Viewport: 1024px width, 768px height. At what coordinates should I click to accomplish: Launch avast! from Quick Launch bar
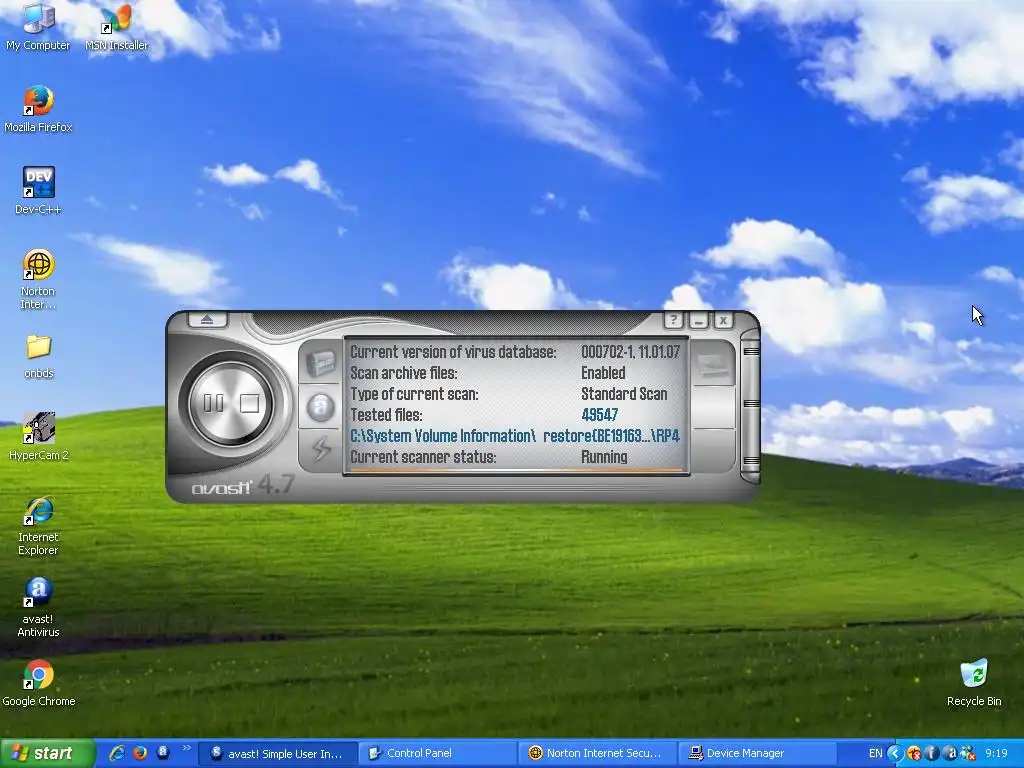[163, 752]
